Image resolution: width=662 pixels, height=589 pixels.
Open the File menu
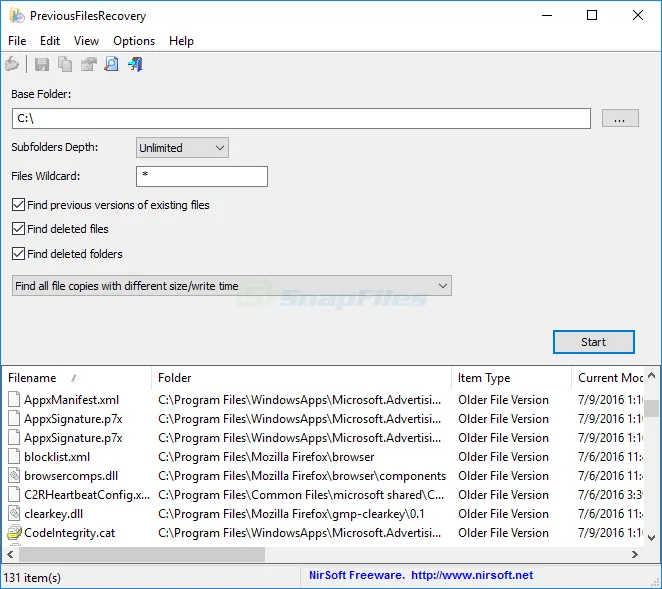coord(17,41)
